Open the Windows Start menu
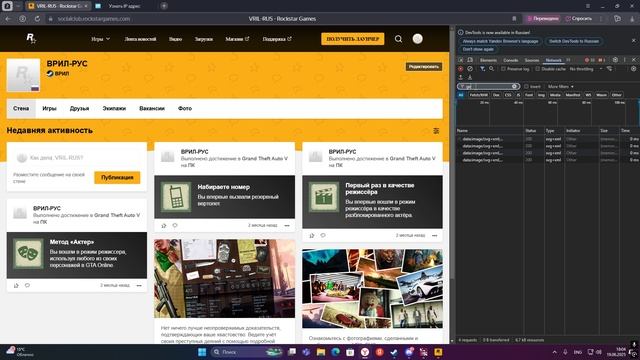This screenshot has width=640, height=360. point(202,352)
